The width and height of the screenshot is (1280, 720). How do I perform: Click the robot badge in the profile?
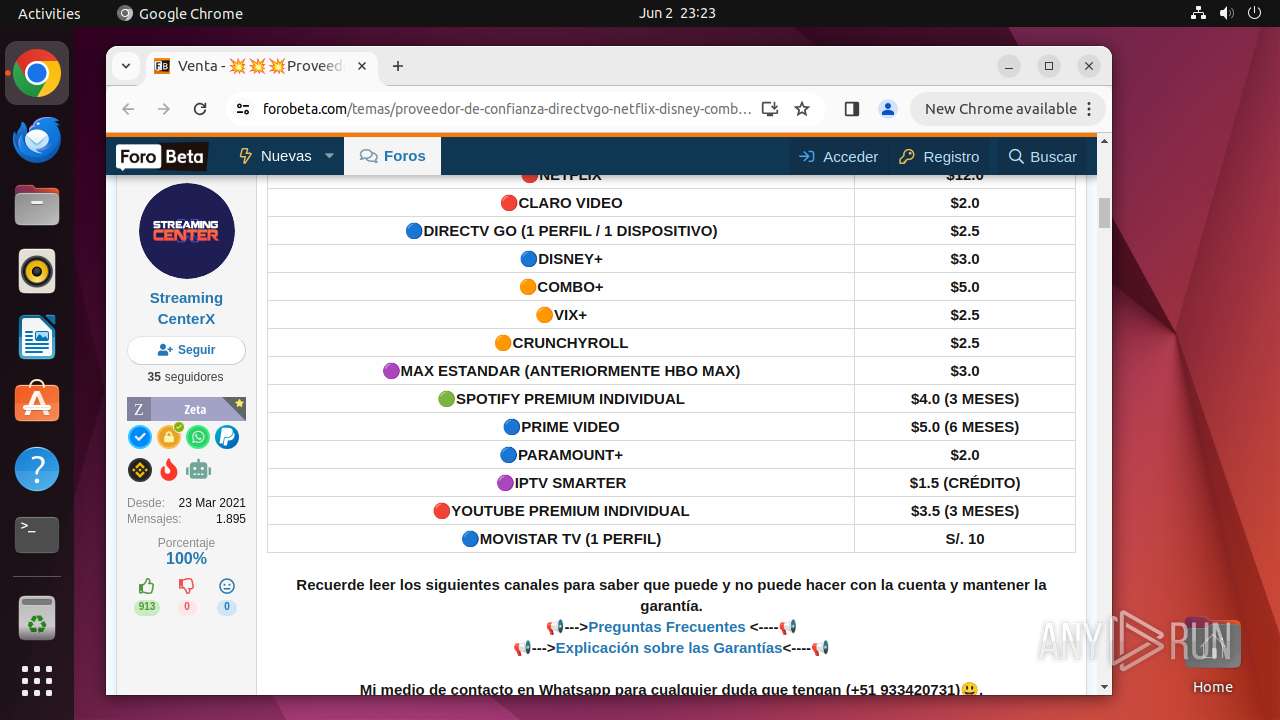tap(199, 469)
